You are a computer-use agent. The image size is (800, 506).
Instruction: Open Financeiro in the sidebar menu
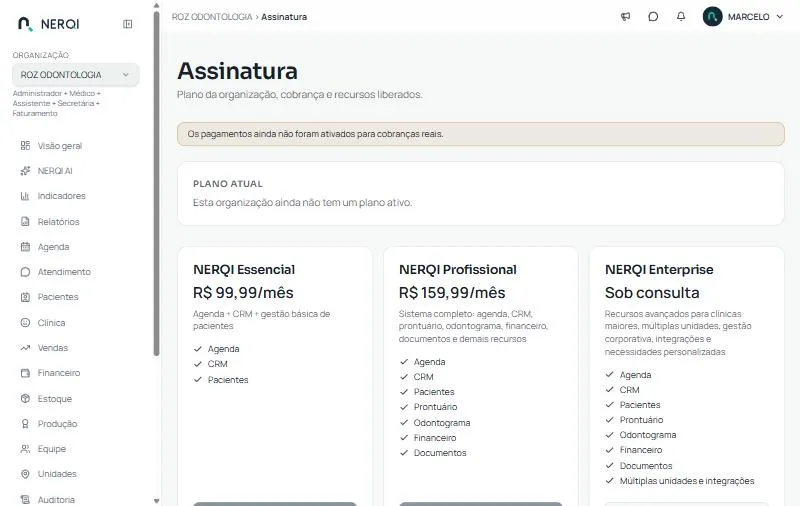59,373
